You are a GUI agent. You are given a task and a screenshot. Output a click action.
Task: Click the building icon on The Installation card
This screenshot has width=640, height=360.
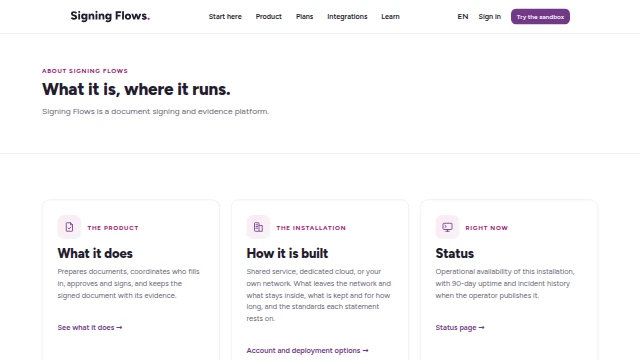click(258, 227)
